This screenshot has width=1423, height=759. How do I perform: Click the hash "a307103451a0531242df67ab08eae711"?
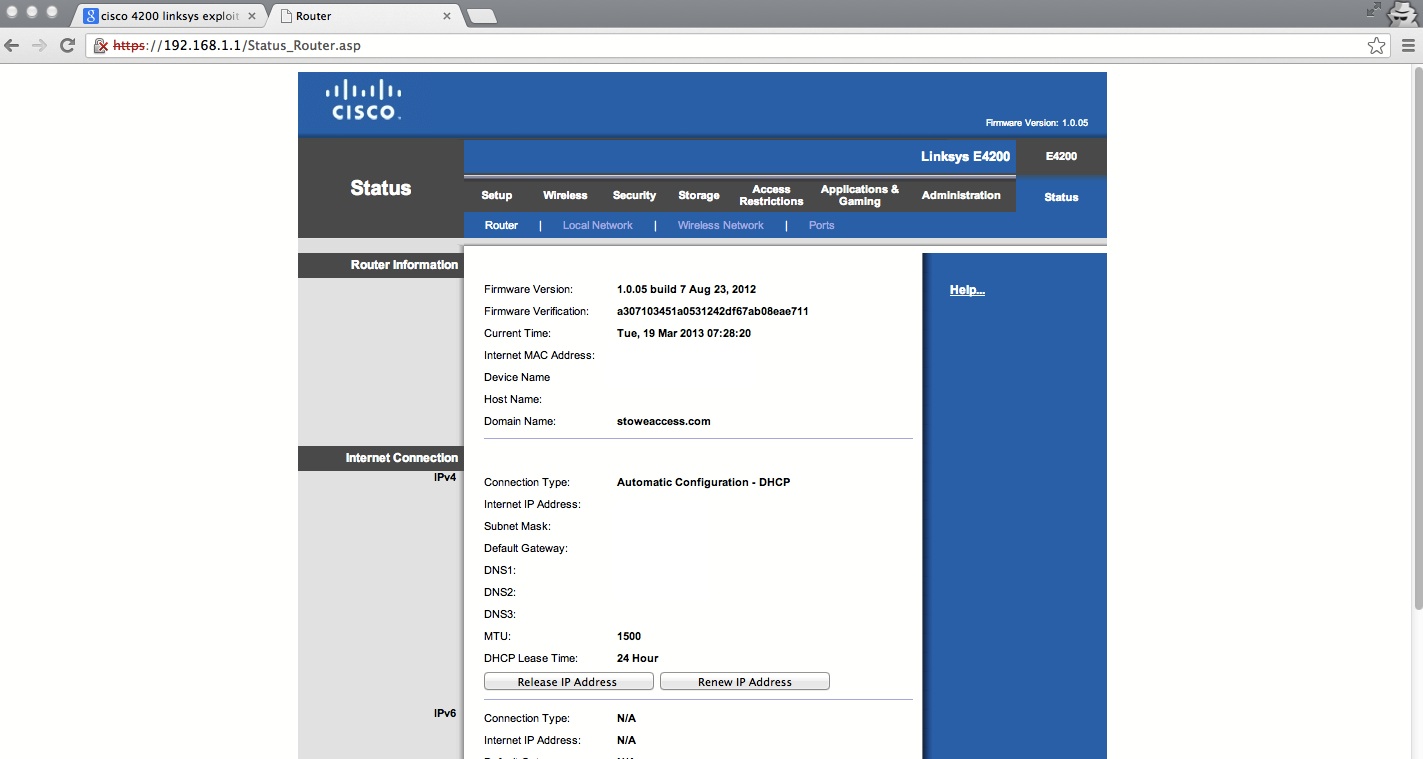[x=713, y=311]
